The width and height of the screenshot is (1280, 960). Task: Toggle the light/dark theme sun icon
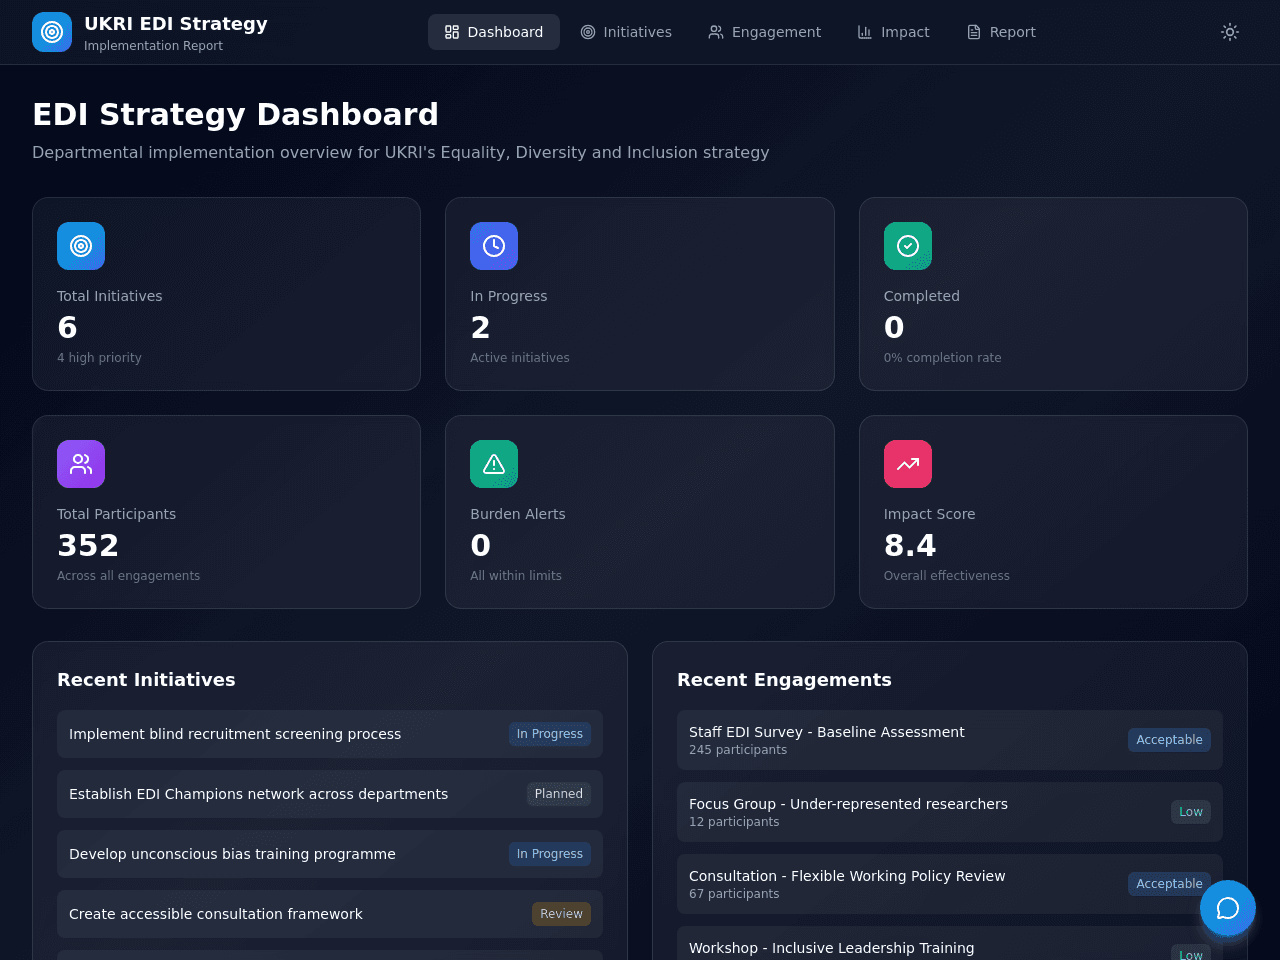click(x=1230, y=32)
